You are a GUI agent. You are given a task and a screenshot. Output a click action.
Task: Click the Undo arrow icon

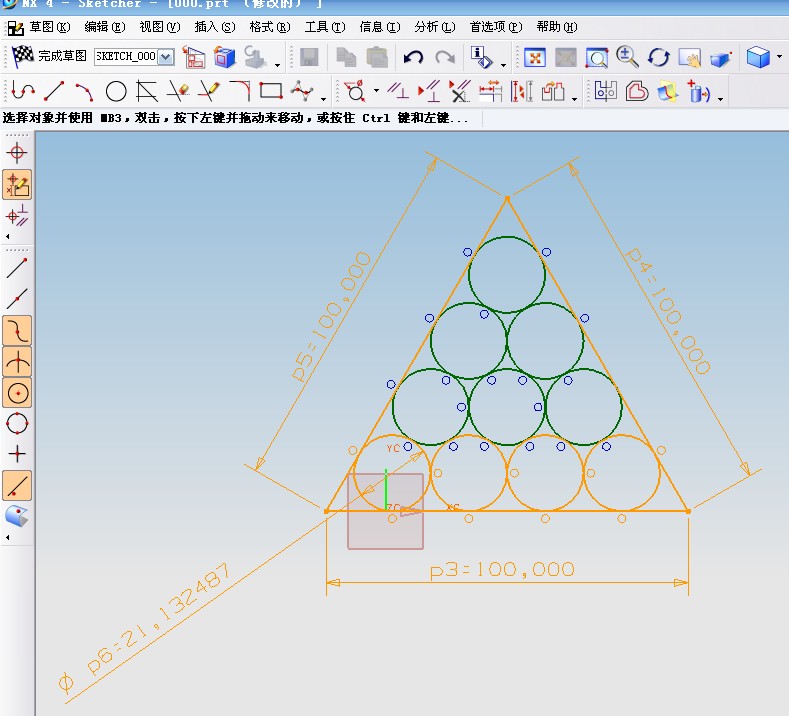414,57
